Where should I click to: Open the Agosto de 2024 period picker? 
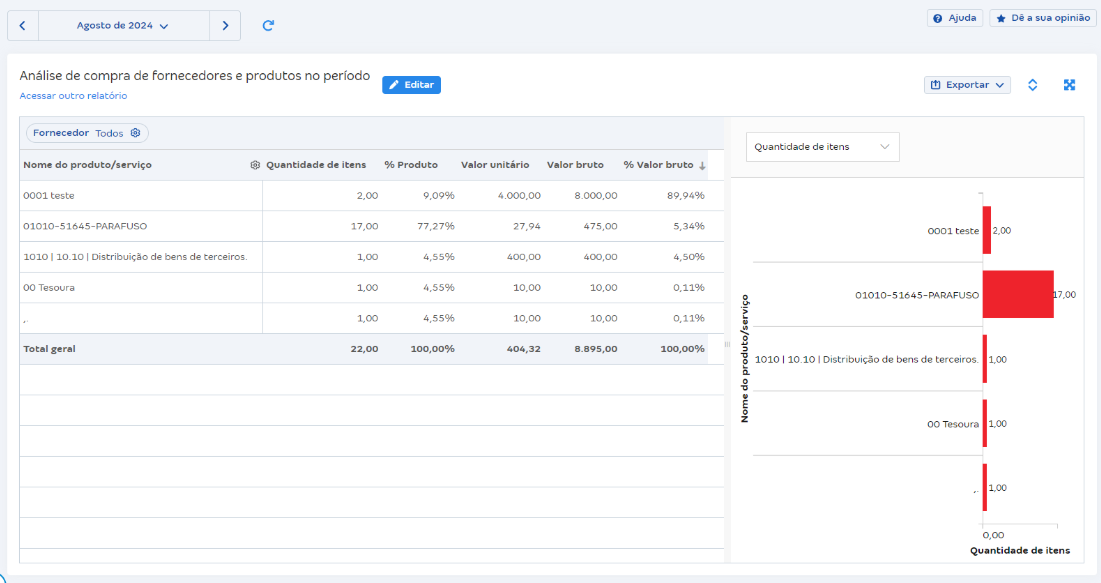(123, 26)
